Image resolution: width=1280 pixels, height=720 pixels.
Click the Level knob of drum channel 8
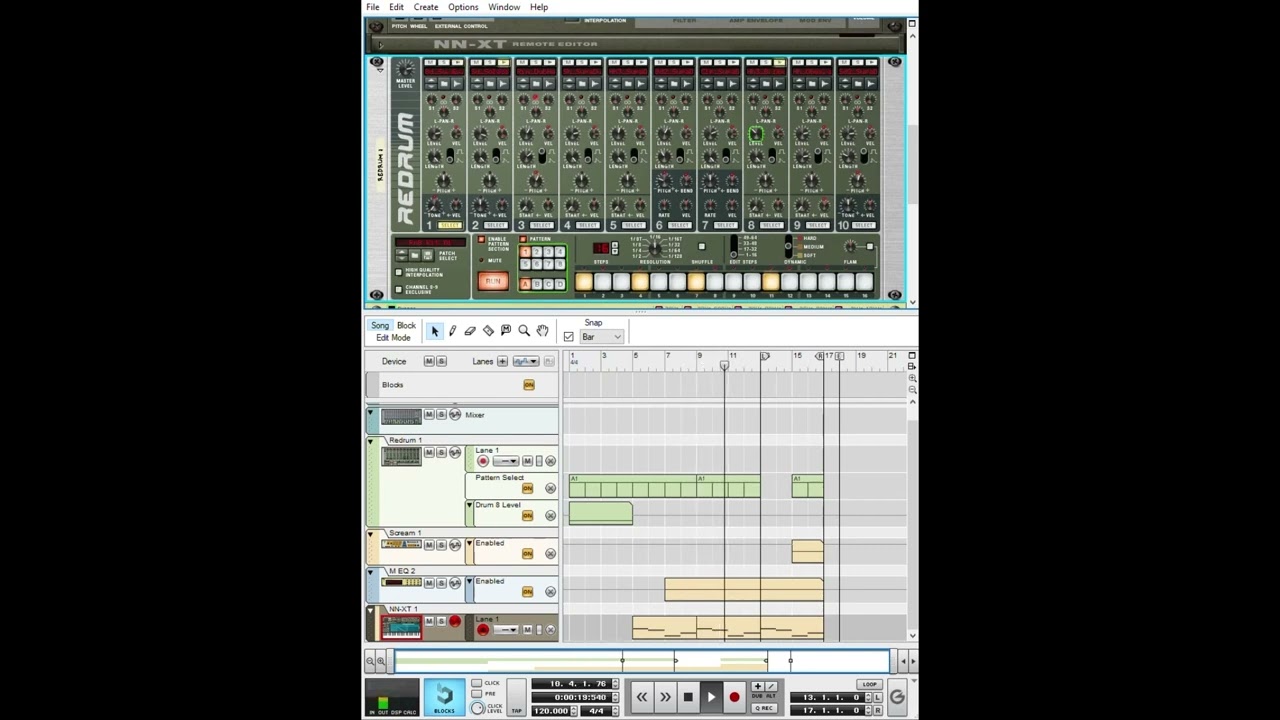756,134
